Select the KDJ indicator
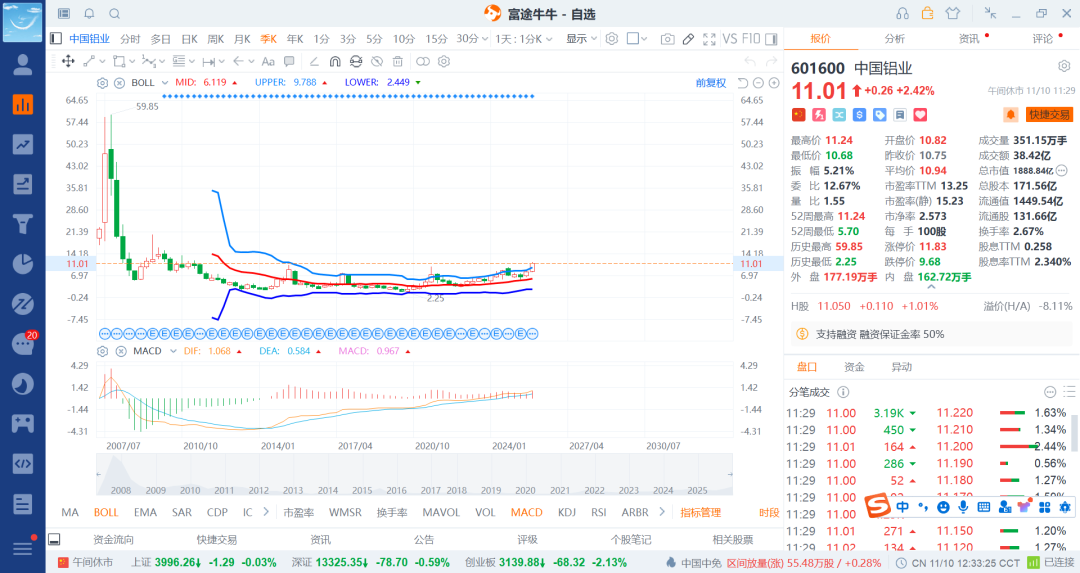The width and height of the screenshot is (1080, 573). click(567, 512)
